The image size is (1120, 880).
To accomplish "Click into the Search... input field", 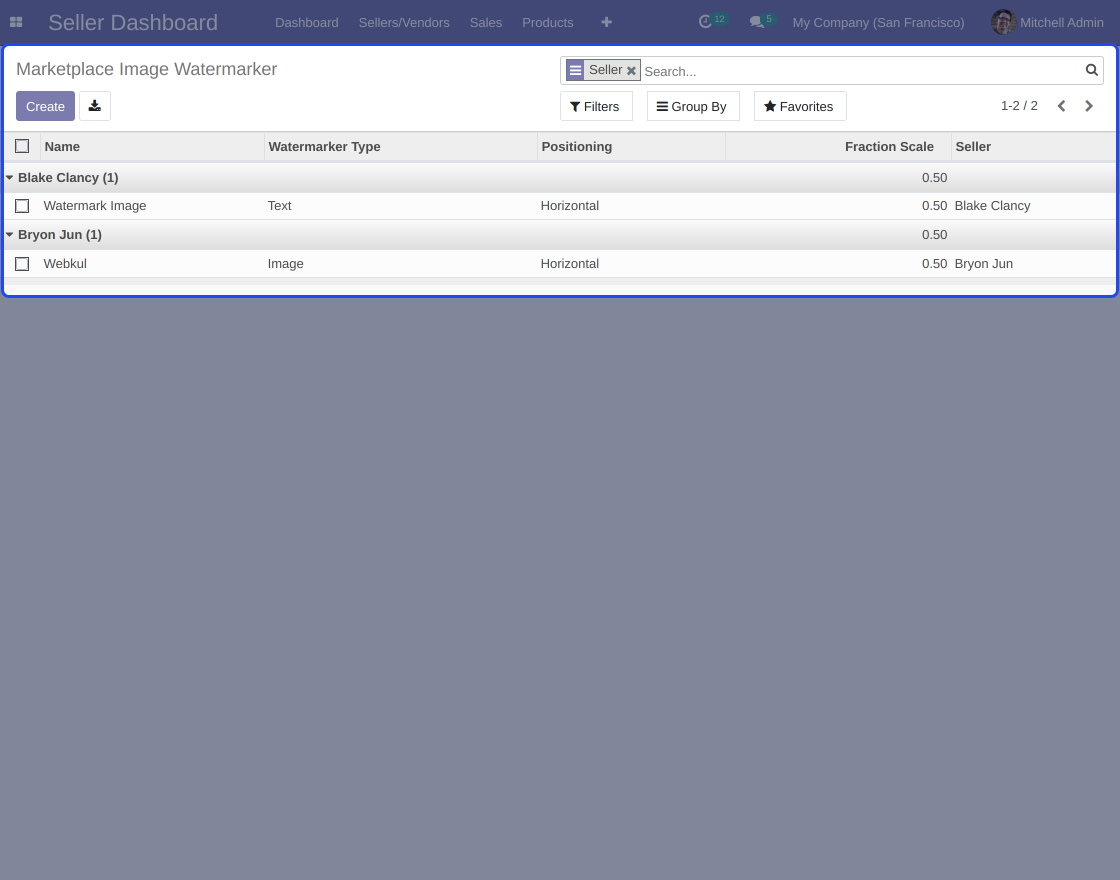I will click(x=861, y=71).
